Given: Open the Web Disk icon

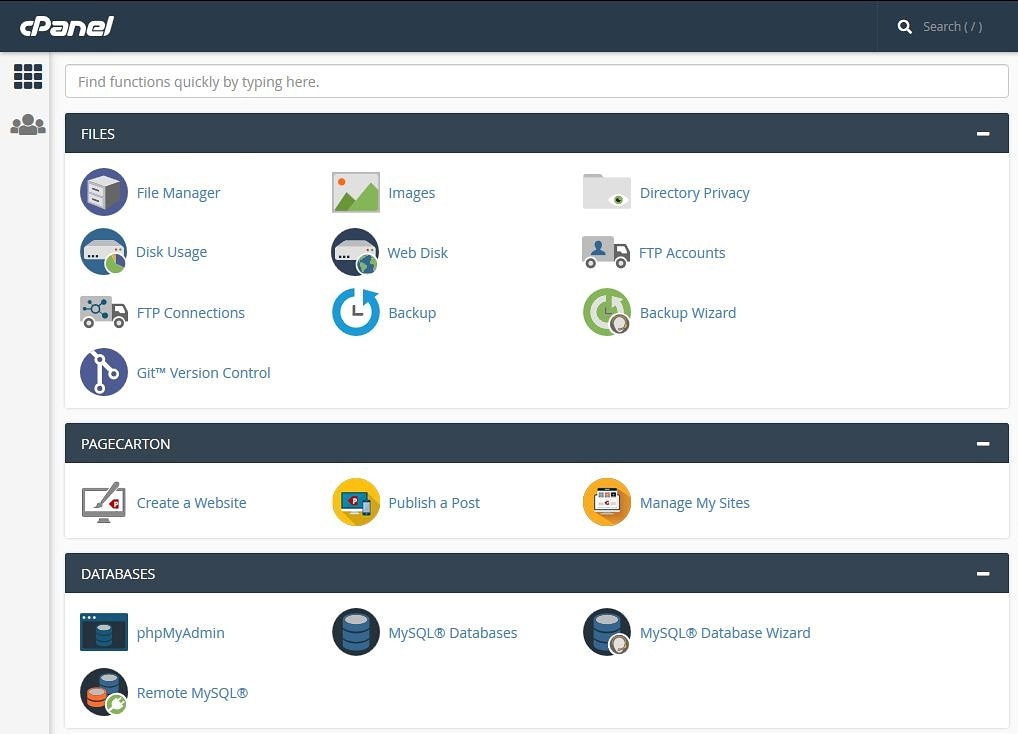Looking at the screenshot, I should [x=355, y=252].
